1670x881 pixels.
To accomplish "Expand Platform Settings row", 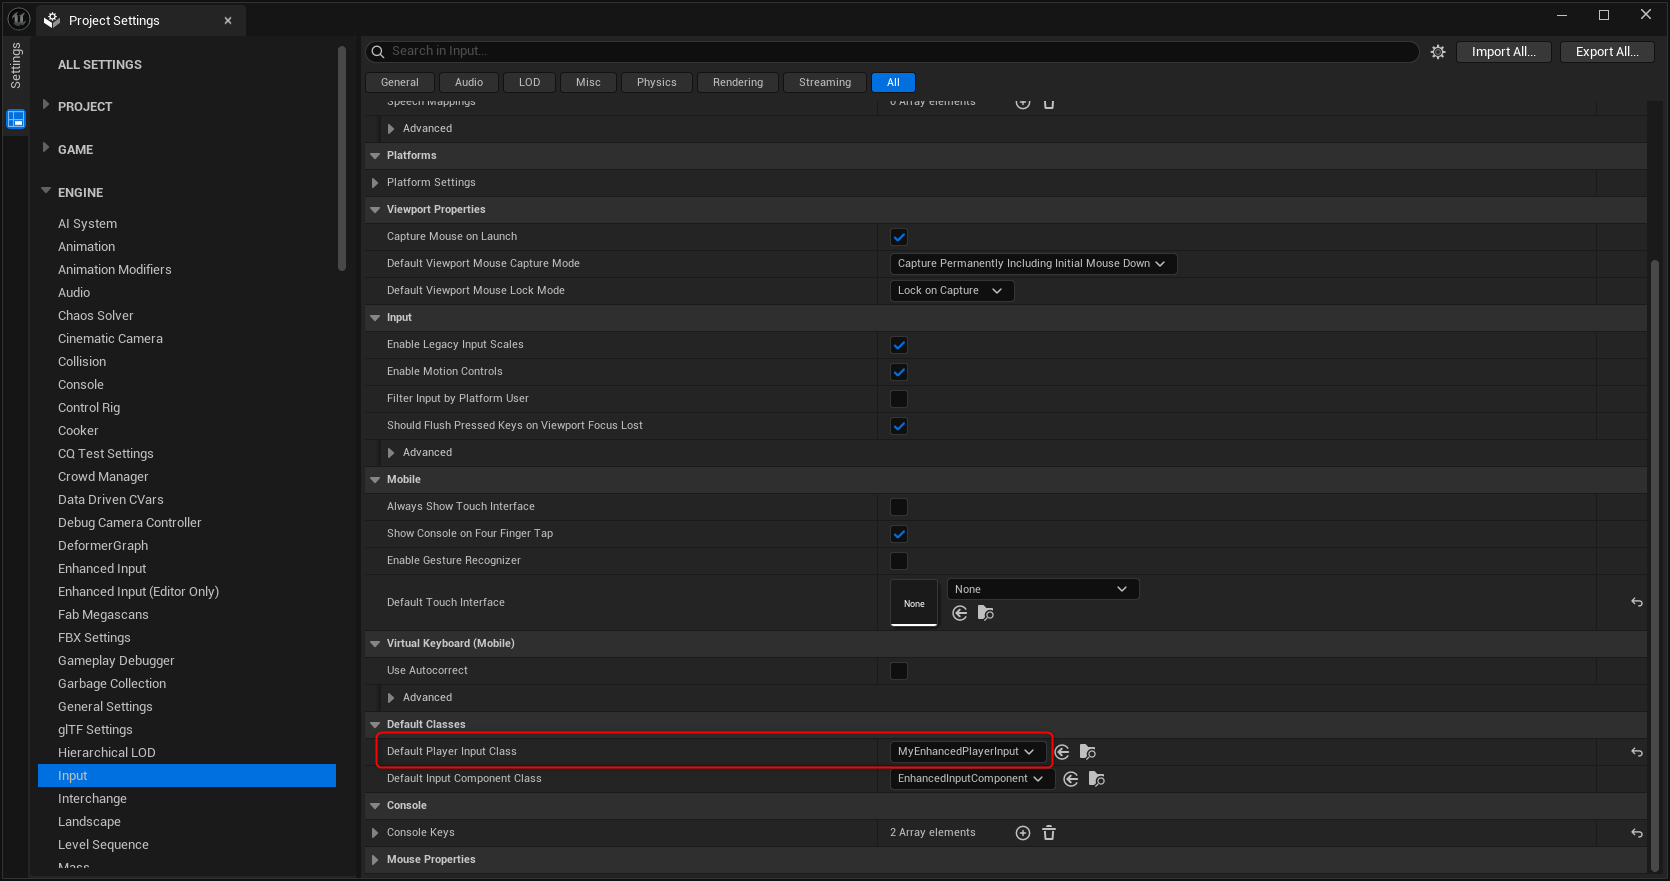I will coord(375,183).
